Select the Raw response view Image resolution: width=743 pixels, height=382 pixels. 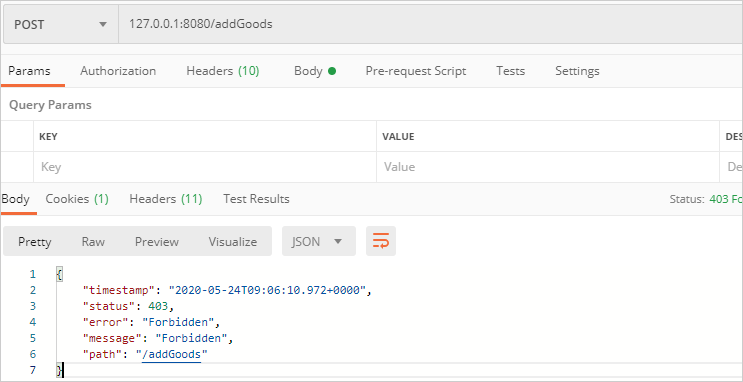[93, 242]
